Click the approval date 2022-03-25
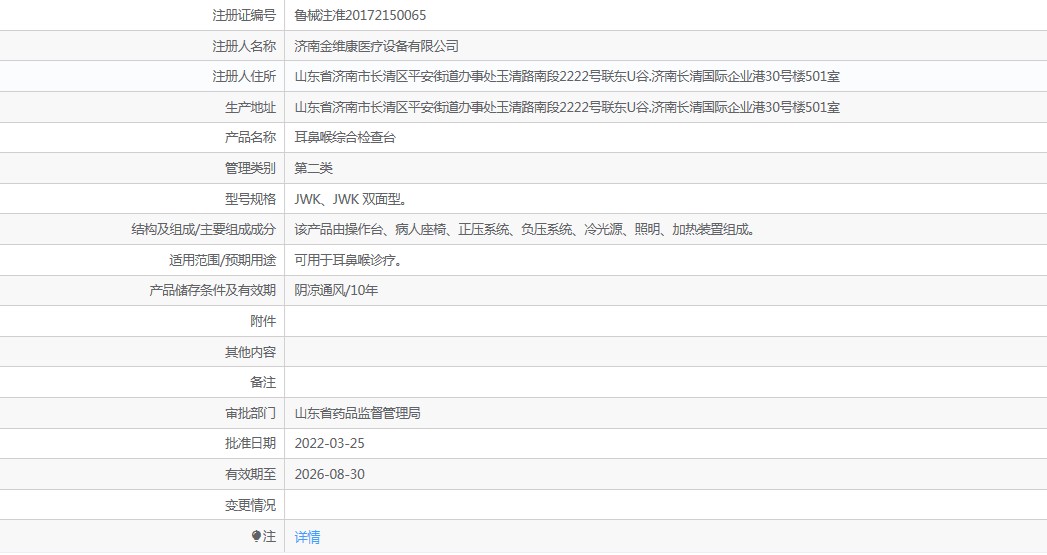Screen dimensions: 1047x555 click(x=323, y=443)
